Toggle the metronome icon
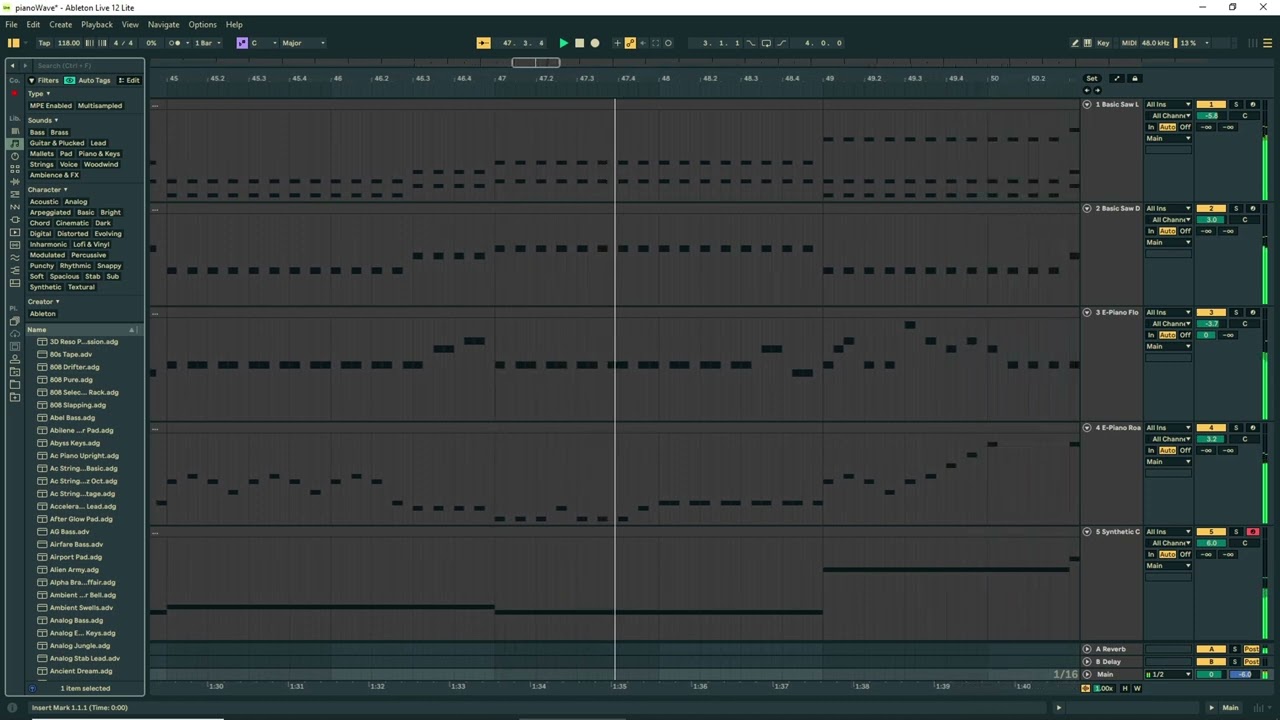The height and width of the screenshot is (720, 1280). click(x=174, y=43)
